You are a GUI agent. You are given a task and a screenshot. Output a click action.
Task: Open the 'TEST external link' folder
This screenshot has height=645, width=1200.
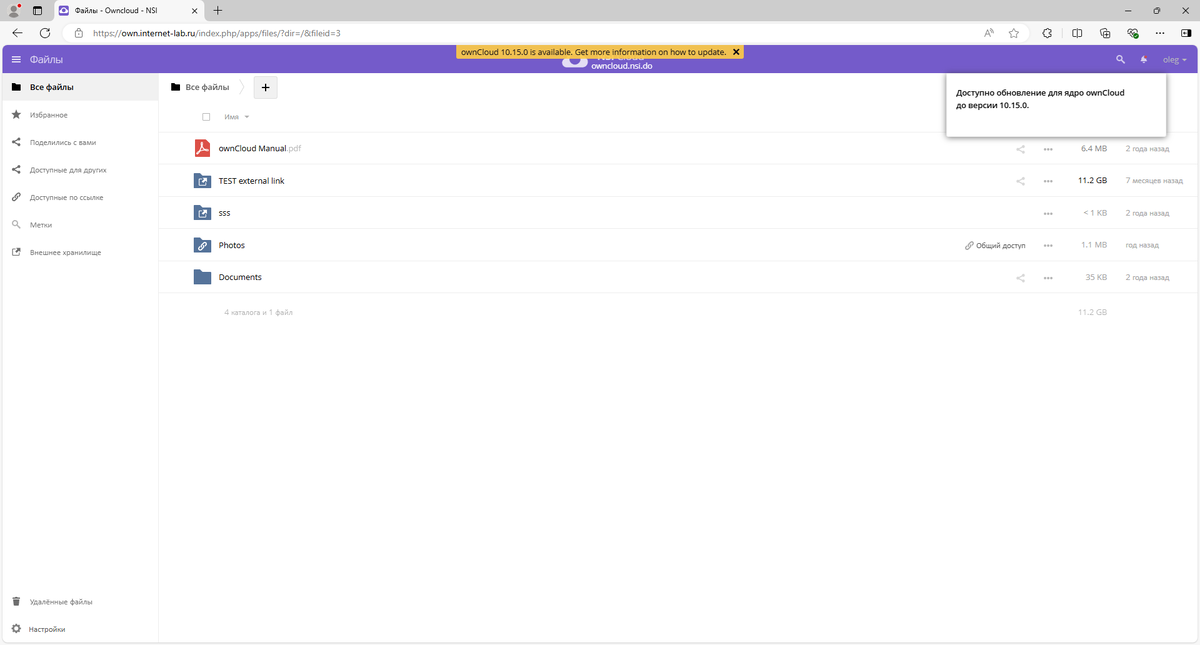pyautogui.click(x=252, y=181)
